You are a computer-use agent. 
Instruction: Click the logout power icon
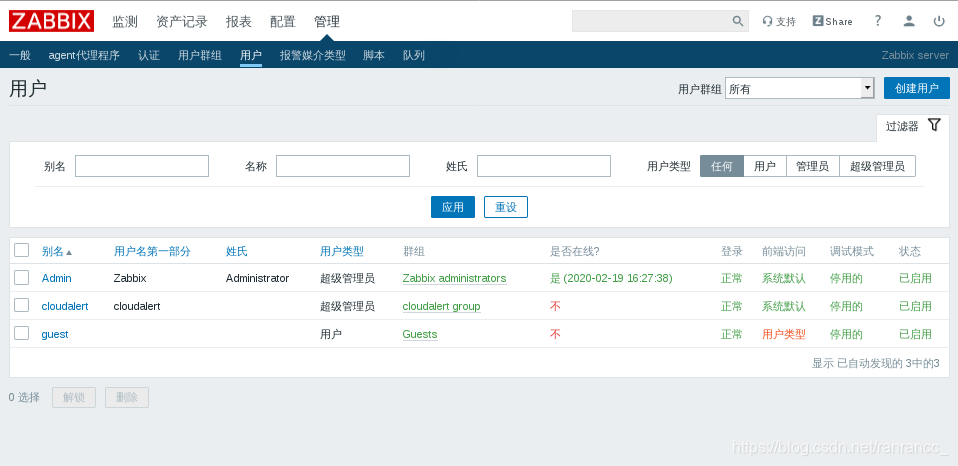pyautogui.click(x=939, y=21)
